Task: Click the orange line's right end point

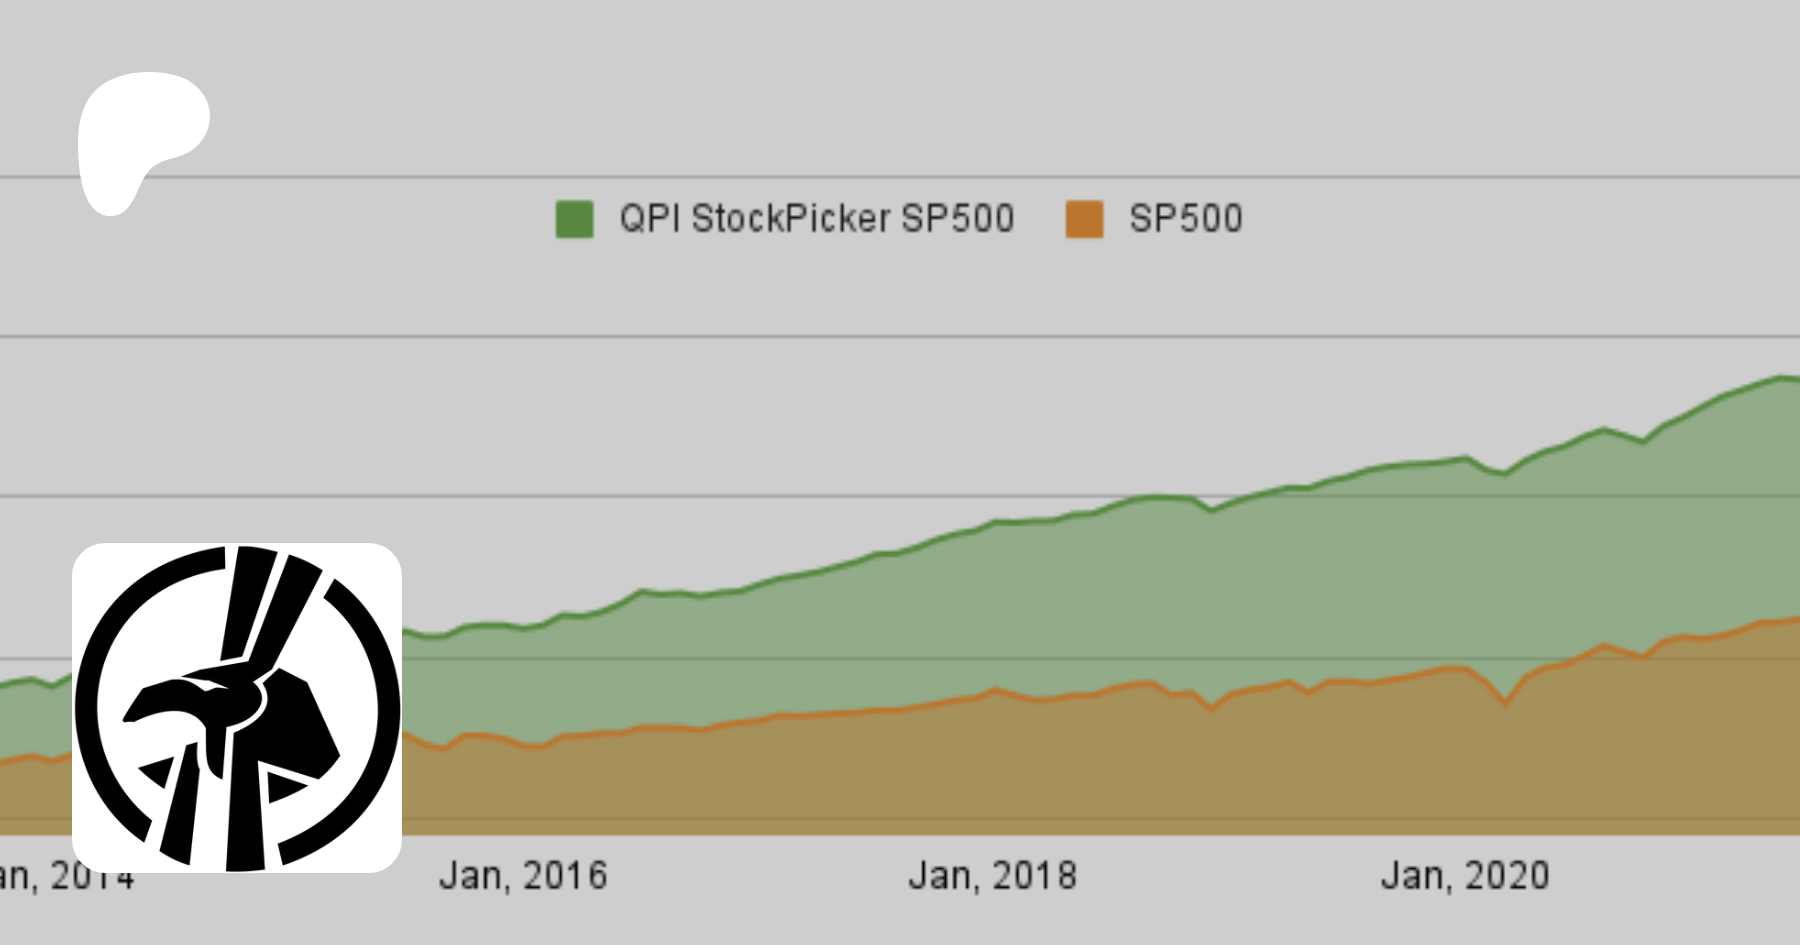Action: click(x=1795, y=619)
